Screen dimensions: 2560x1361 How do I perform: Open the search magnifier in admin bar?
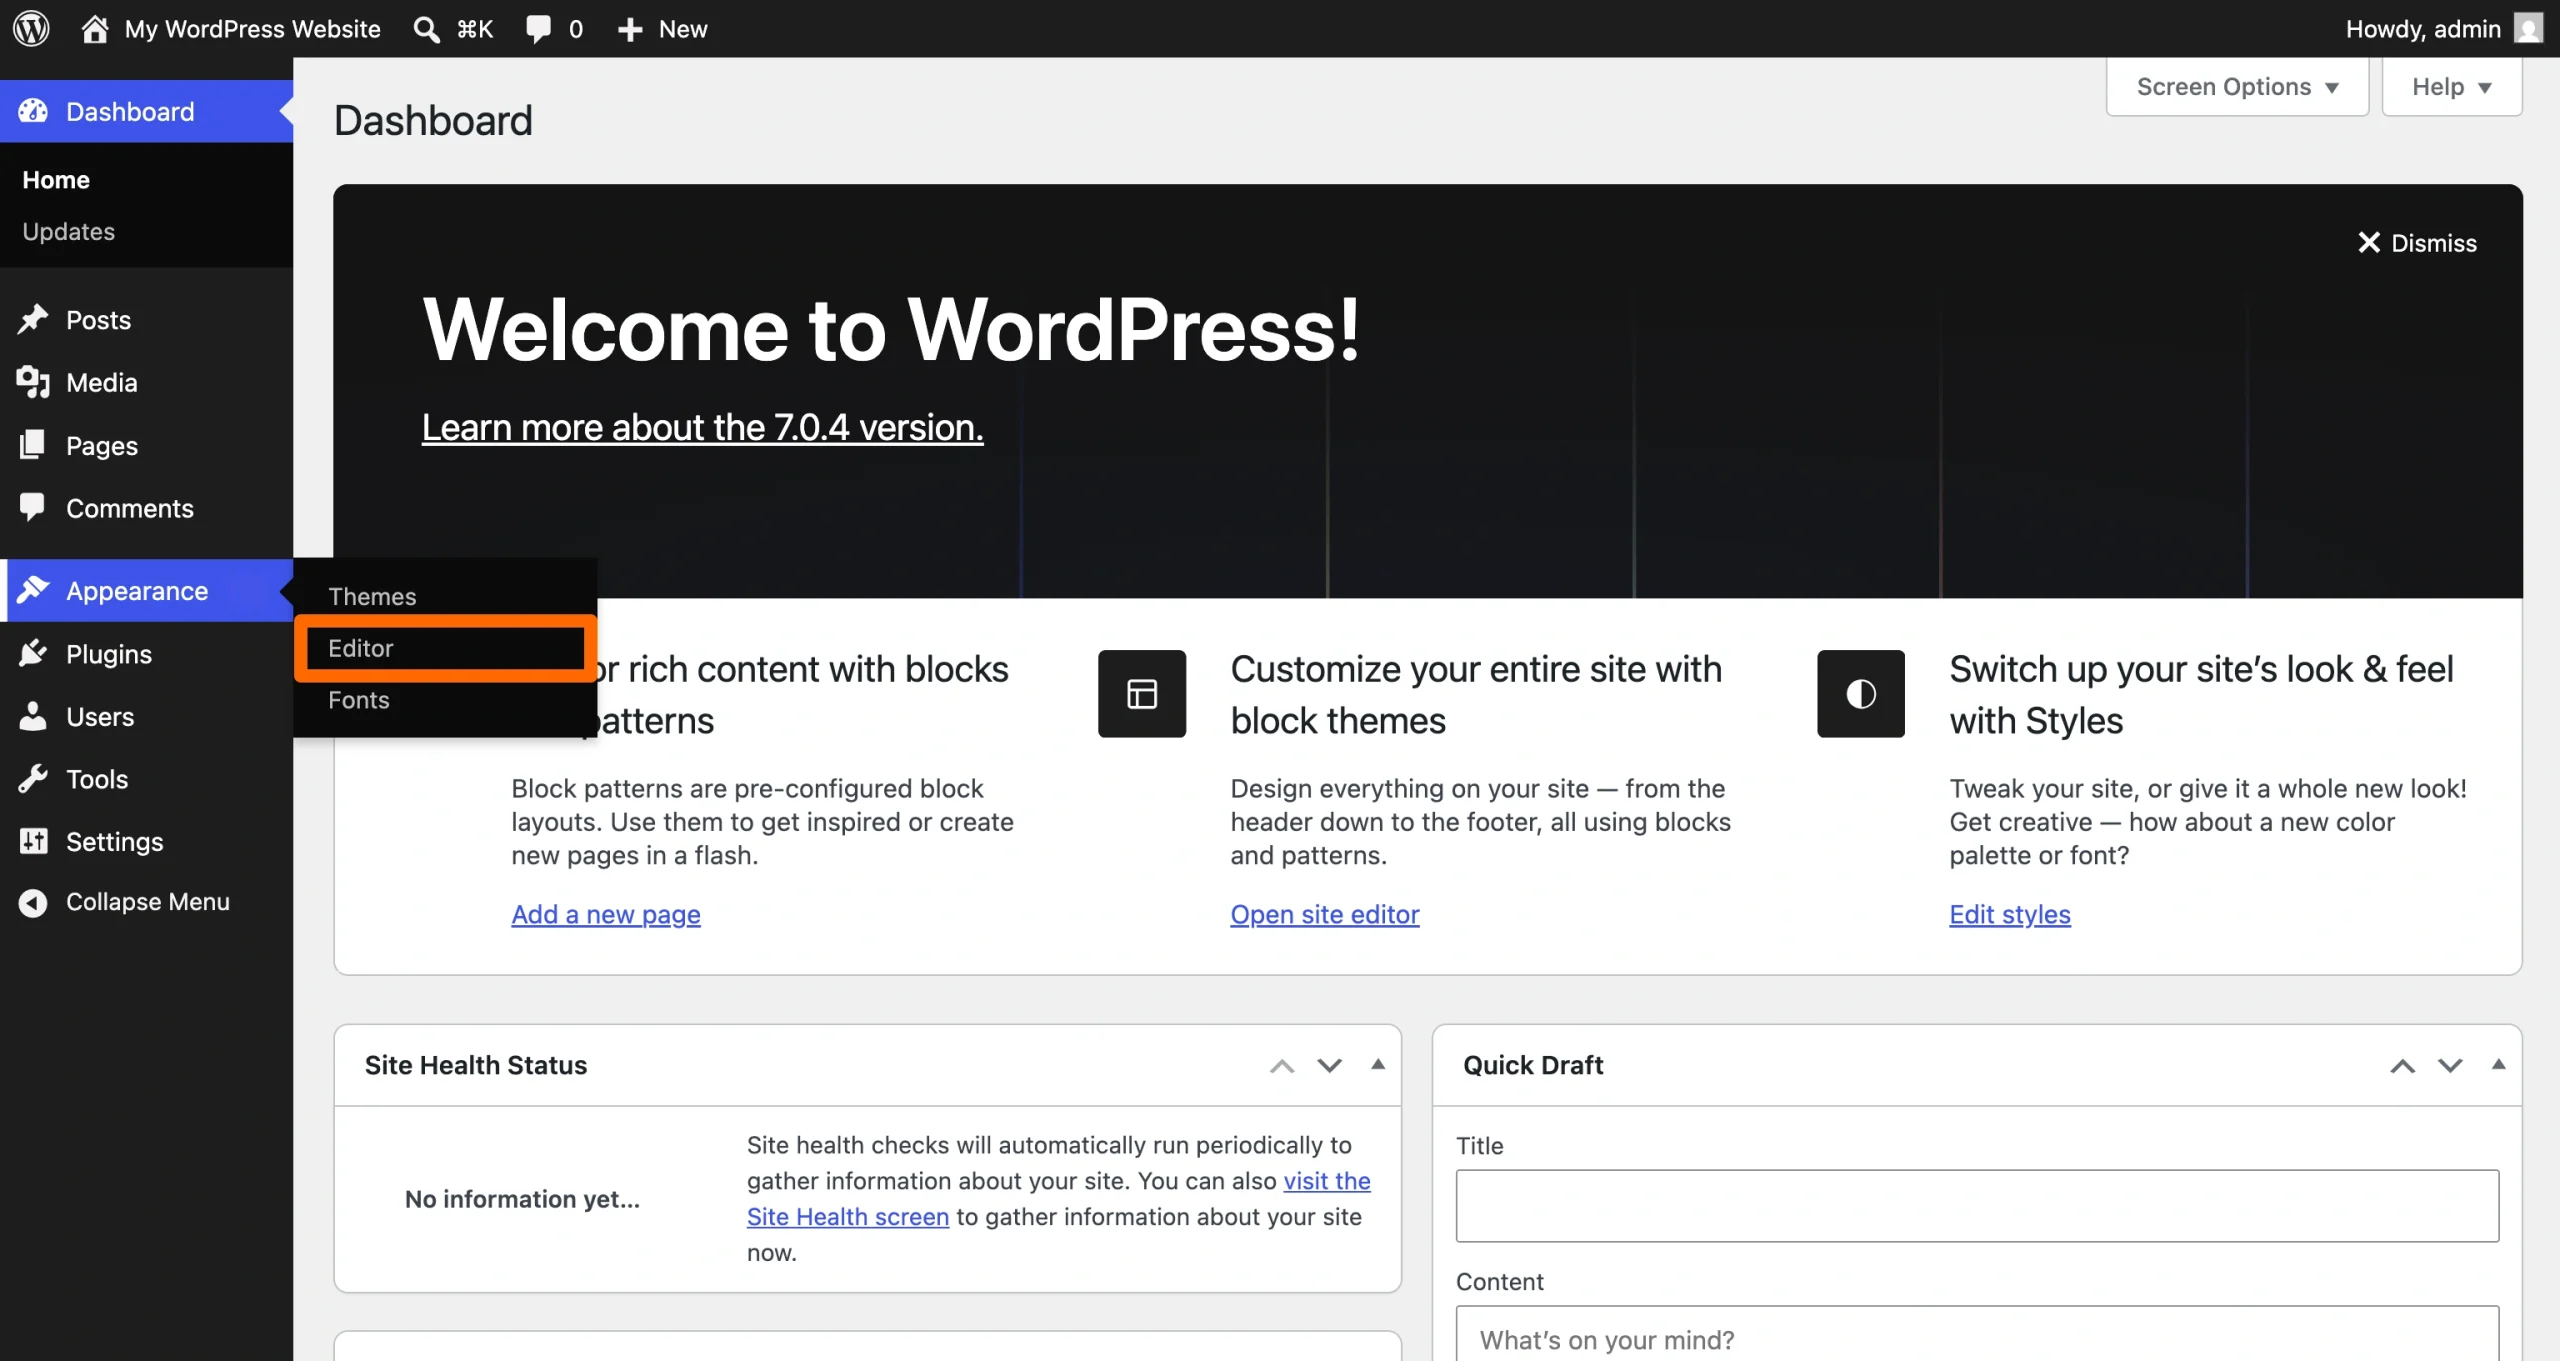click(x=427, y=29)
